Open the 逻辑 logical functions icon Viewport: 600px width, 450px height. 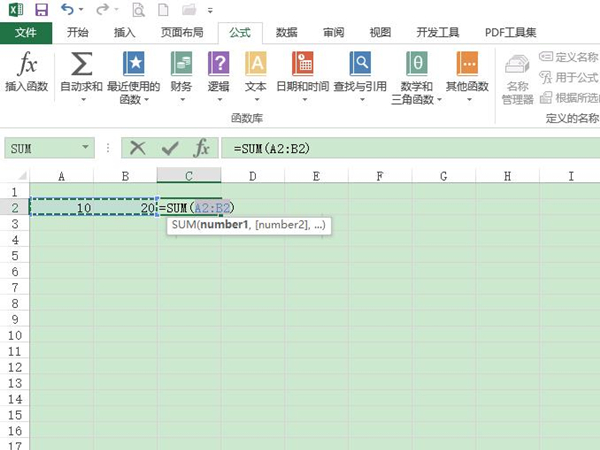coord(218,66)
